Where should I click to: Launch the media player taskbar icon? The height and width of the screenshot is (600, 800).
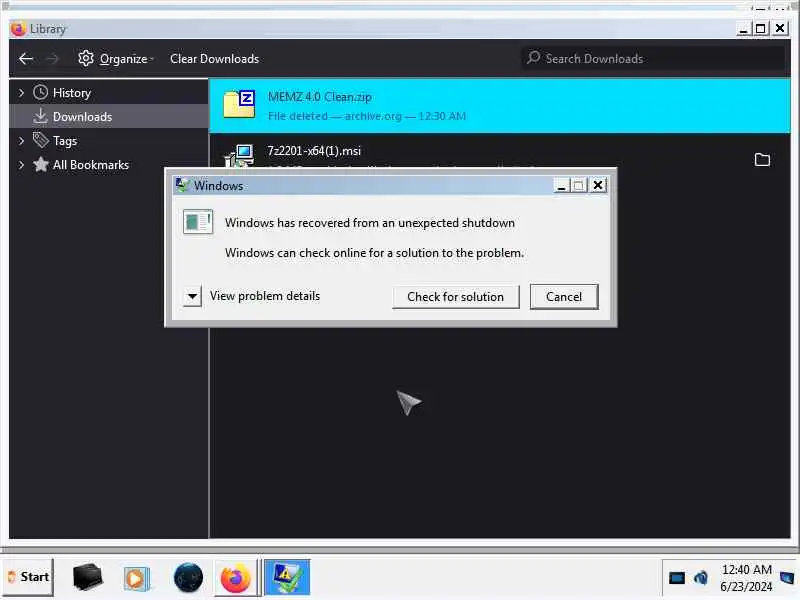136,578
